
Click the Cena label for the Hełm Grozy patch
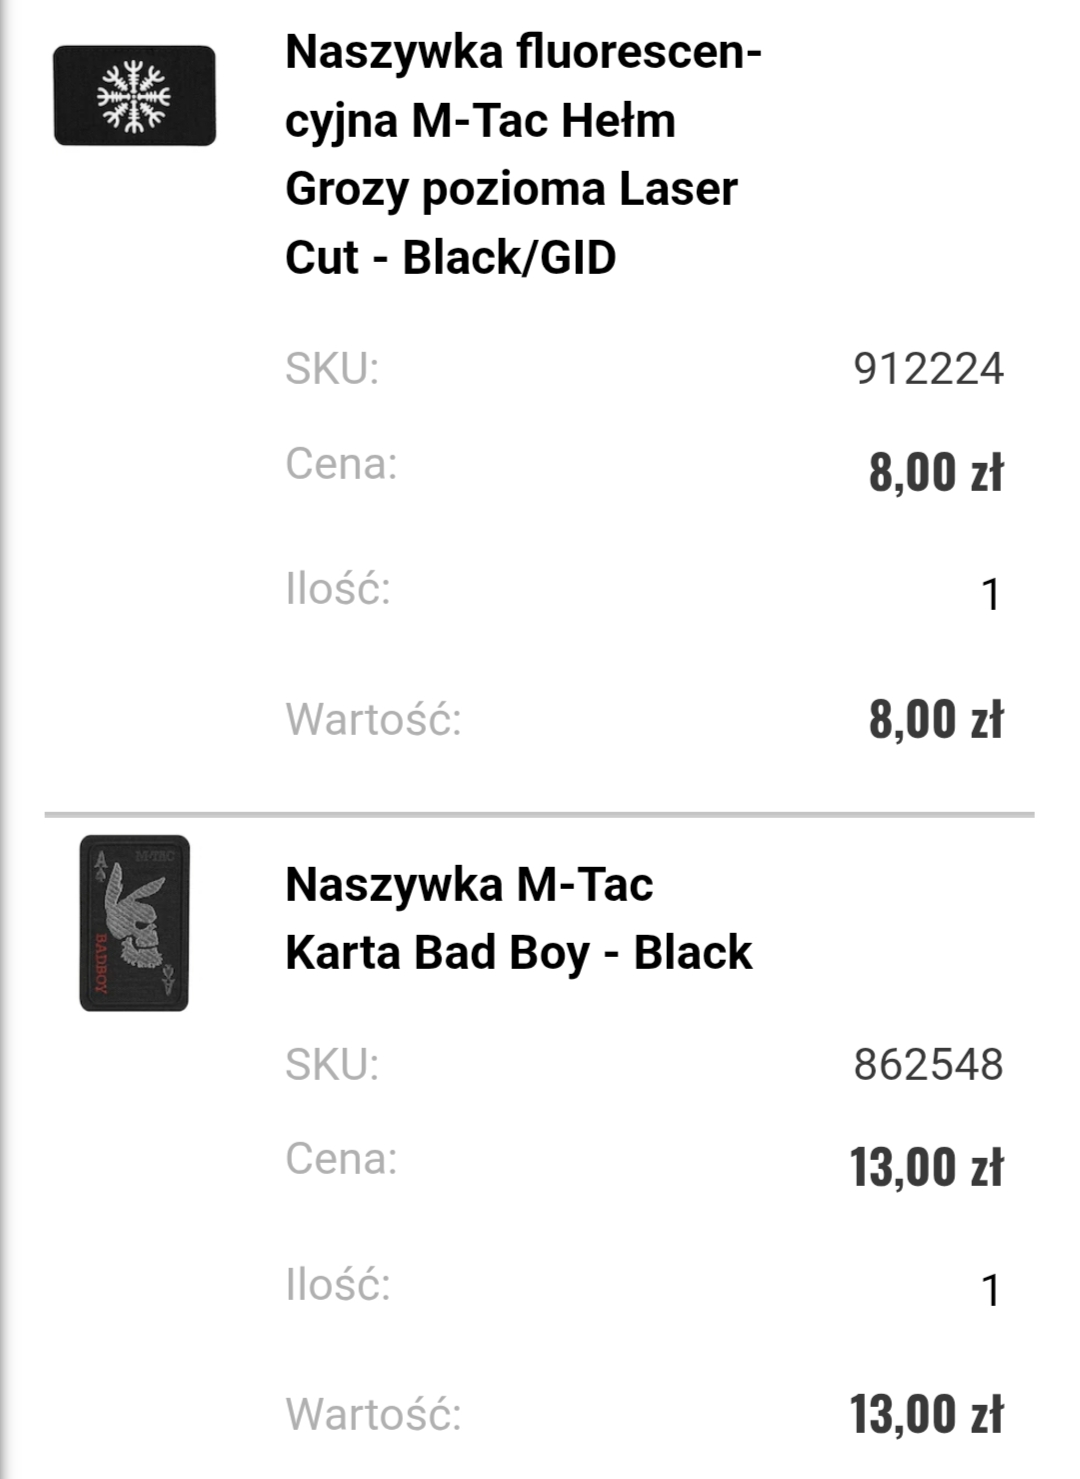point(341,464)
